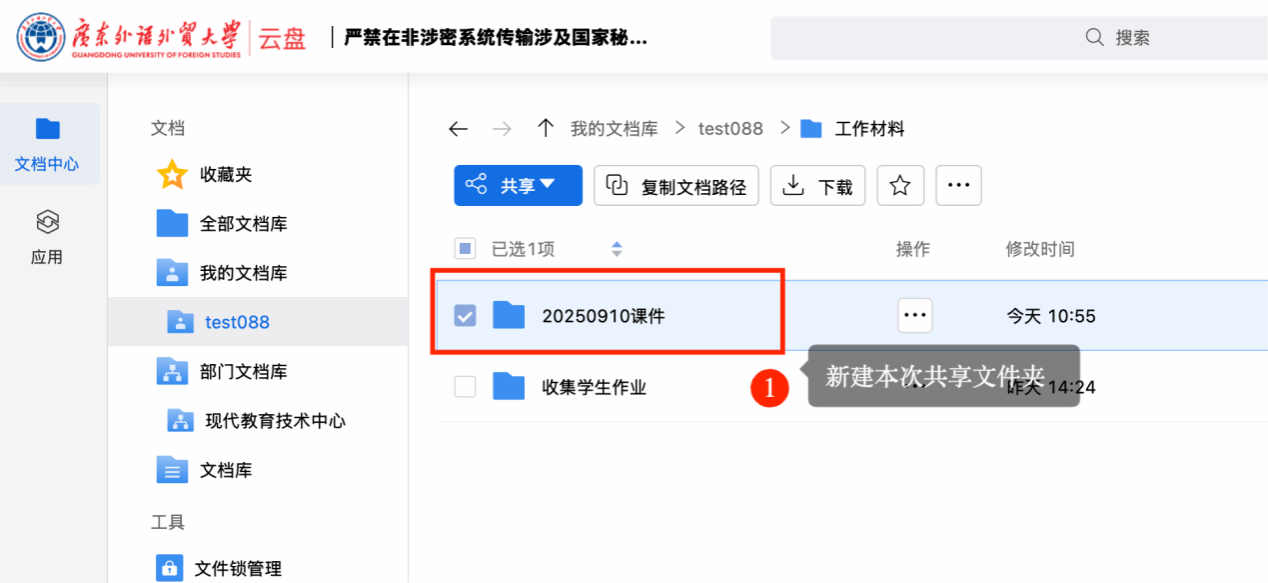Click the 复制文档路径 button
The width and height of the screenshot is (1268, 583).
click(676, 185)
